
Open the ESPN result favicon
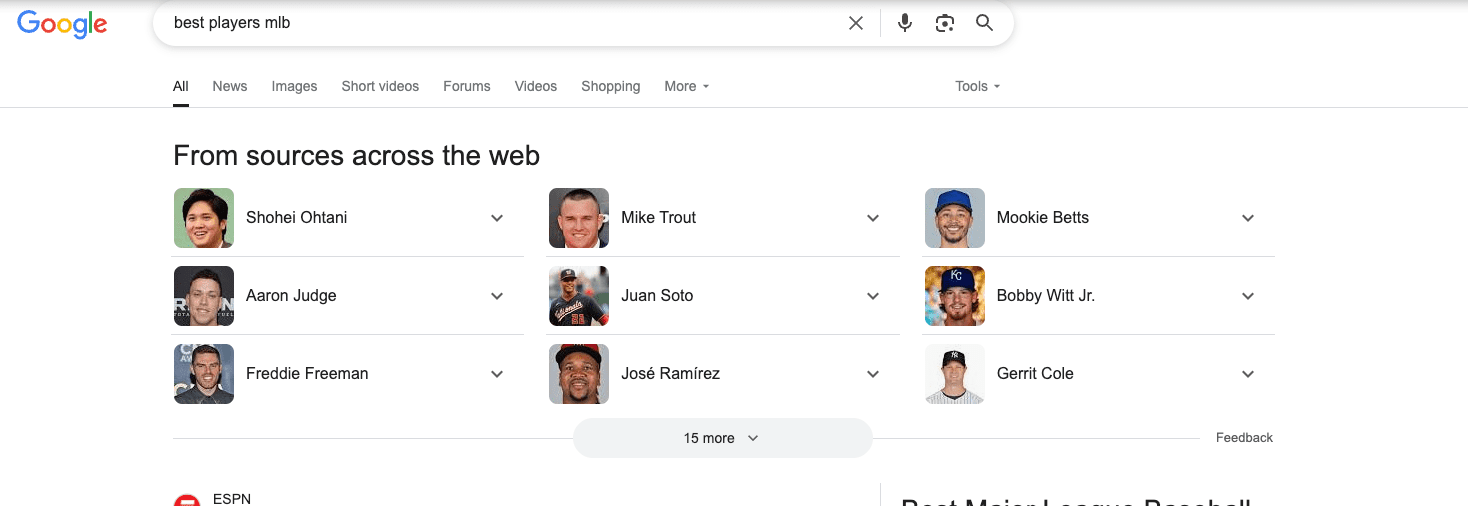coord(187,500)
